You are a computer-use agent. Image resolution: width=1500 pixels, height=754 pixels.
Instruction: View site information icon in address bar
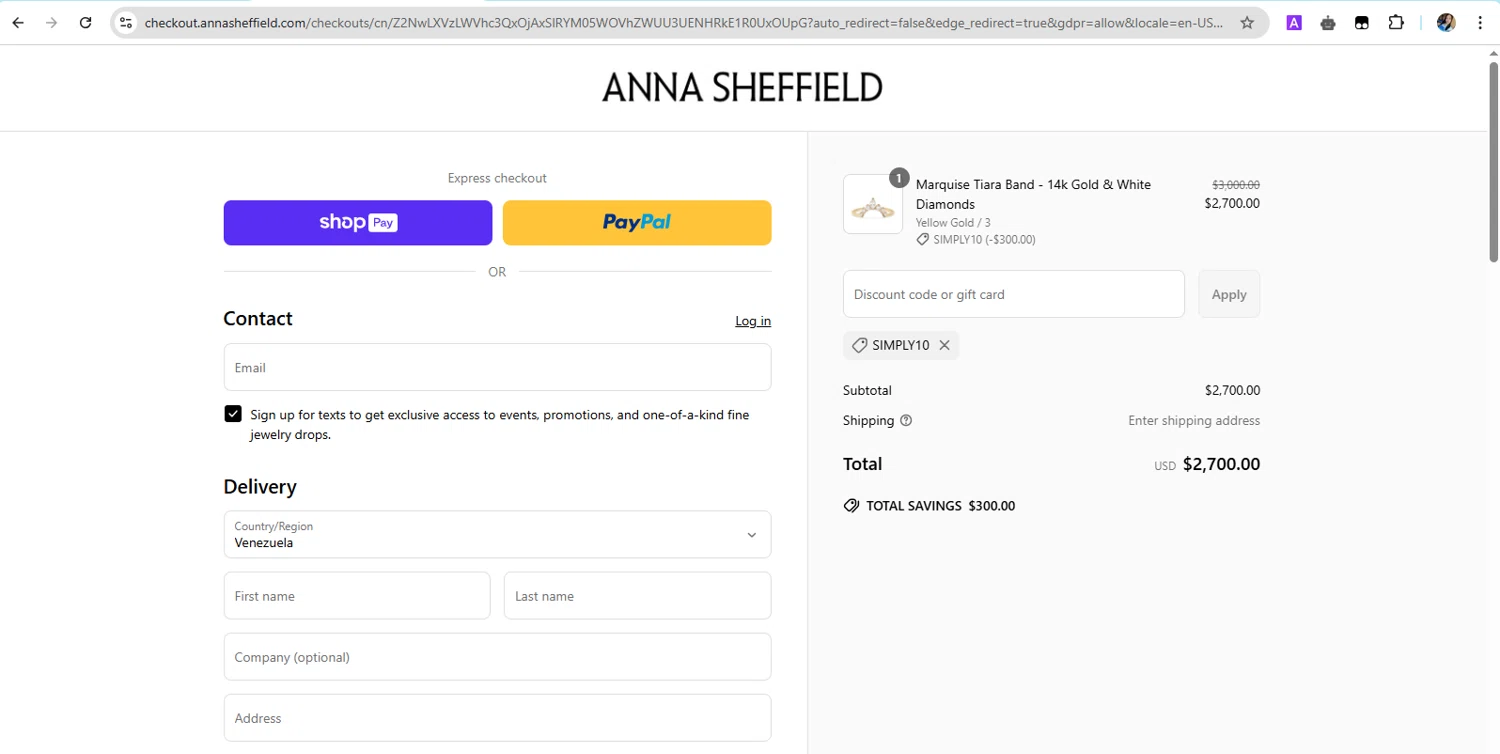pos(126,23)
